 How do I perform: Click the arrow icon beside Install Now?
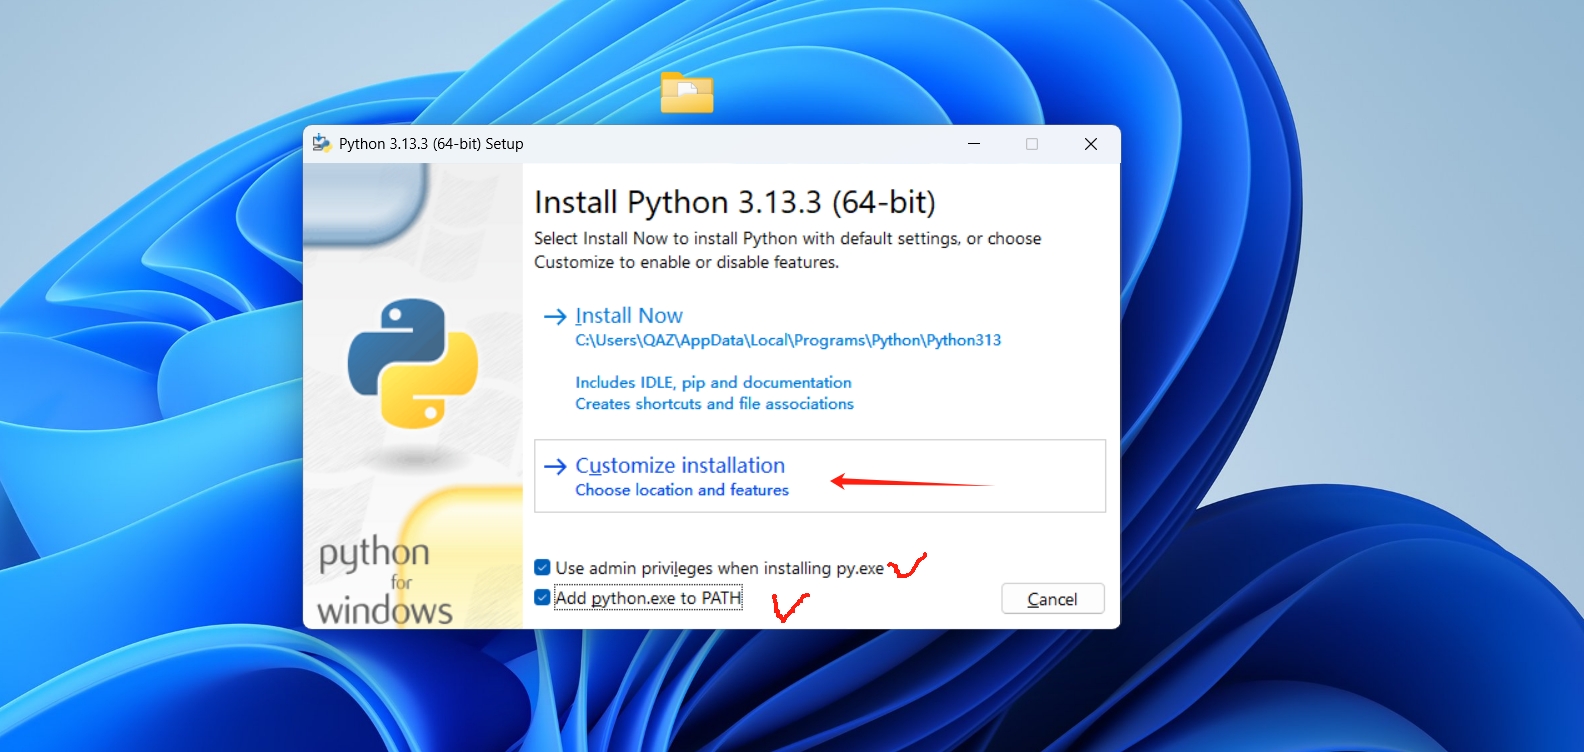click(x=555, y=317)
